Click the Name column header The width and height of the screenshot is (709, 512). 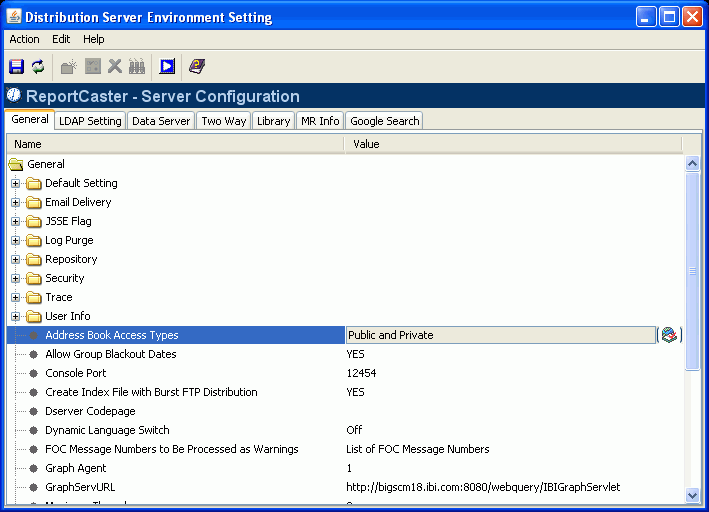(x=176, y=144)
